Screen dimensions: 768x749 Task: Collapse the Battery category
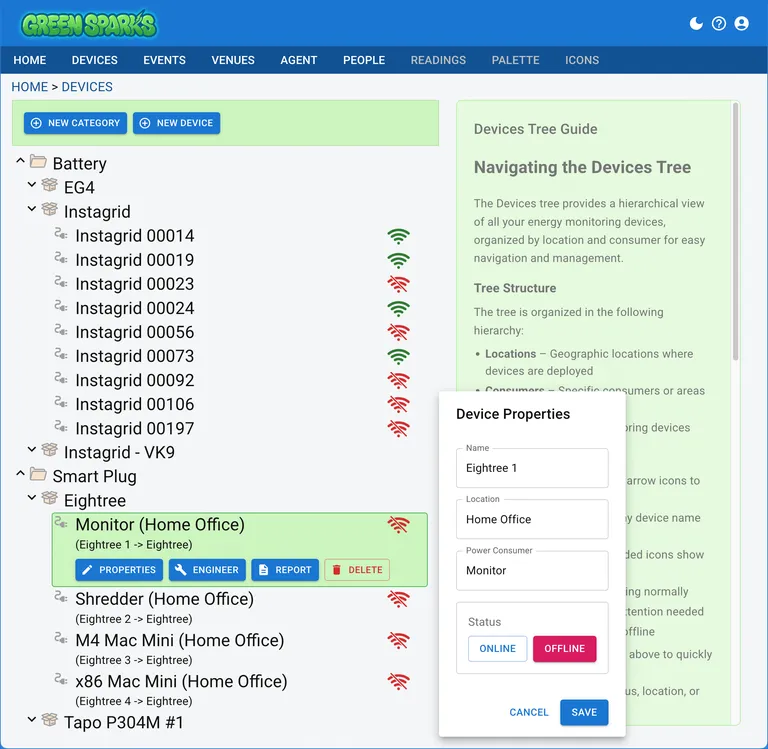tap(20, 163)
